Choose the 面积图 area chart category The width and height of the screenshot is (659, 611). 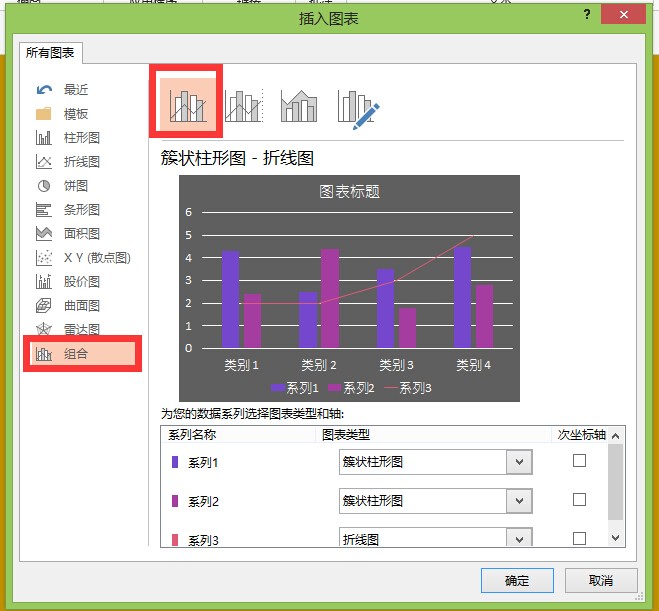(82, 233)
